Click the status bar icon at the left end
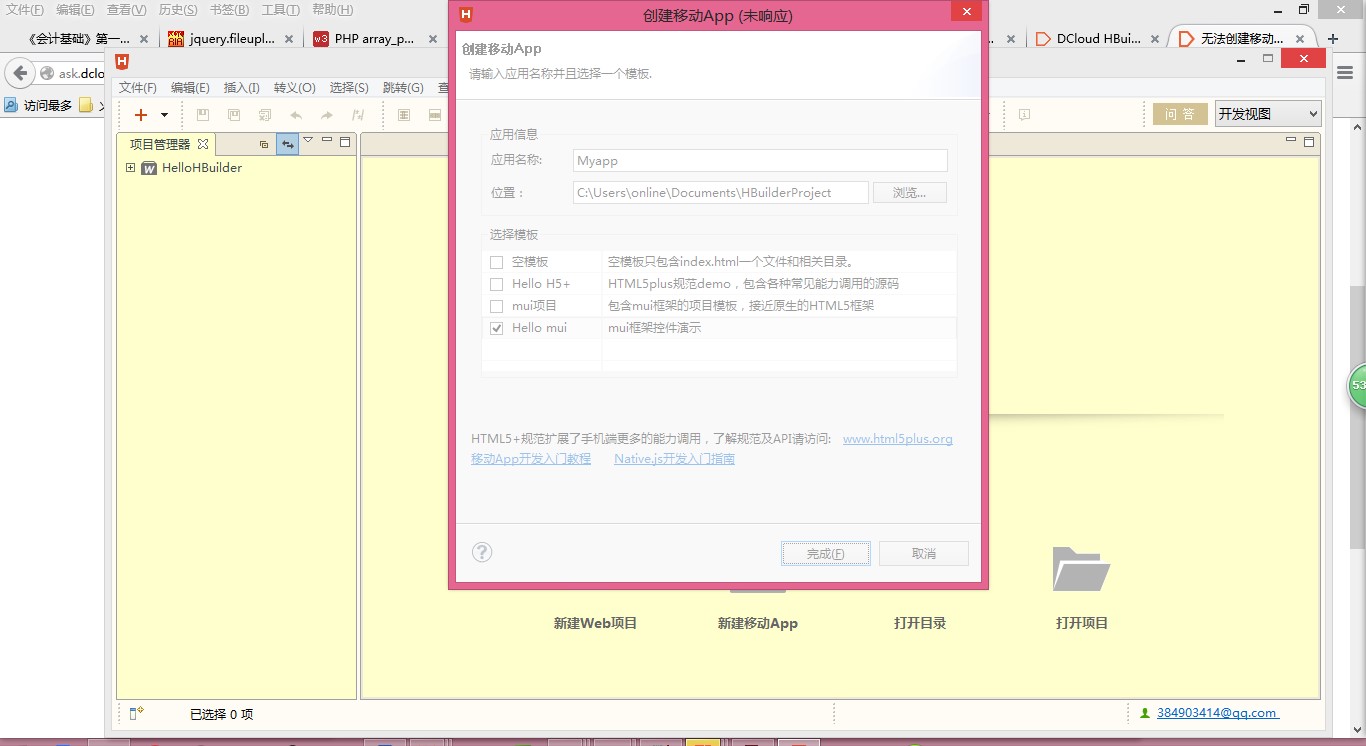Viewport: 1366px width, 746px height. (x=137, y=713)
